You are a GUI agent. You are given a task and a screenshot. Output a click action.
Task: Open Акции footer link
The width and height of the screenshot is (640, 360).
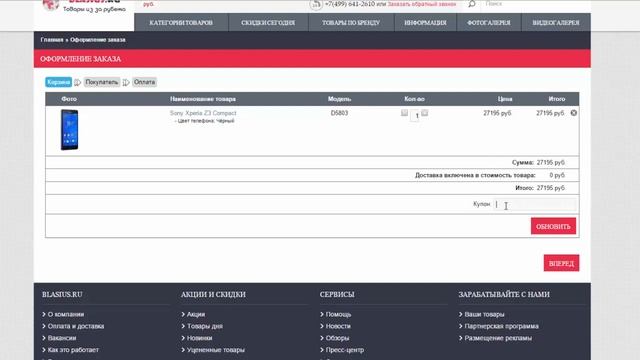click(x=196, y=314)
